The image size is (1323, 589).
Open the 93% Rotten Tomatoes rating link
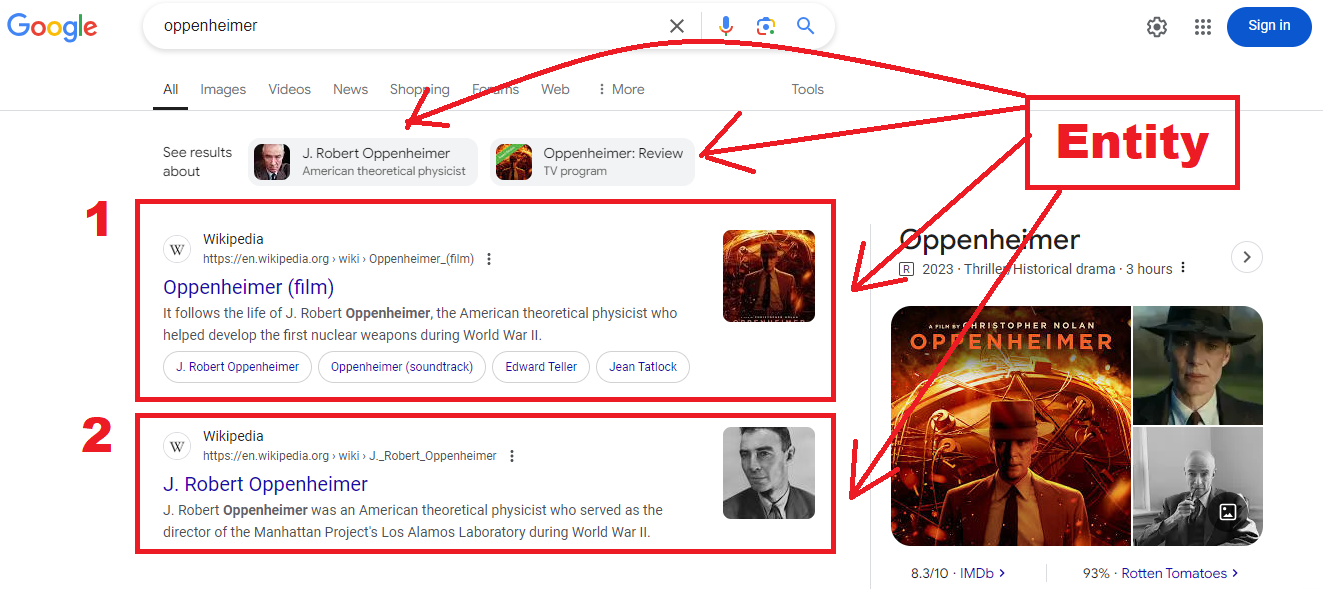pos(1160,573)
